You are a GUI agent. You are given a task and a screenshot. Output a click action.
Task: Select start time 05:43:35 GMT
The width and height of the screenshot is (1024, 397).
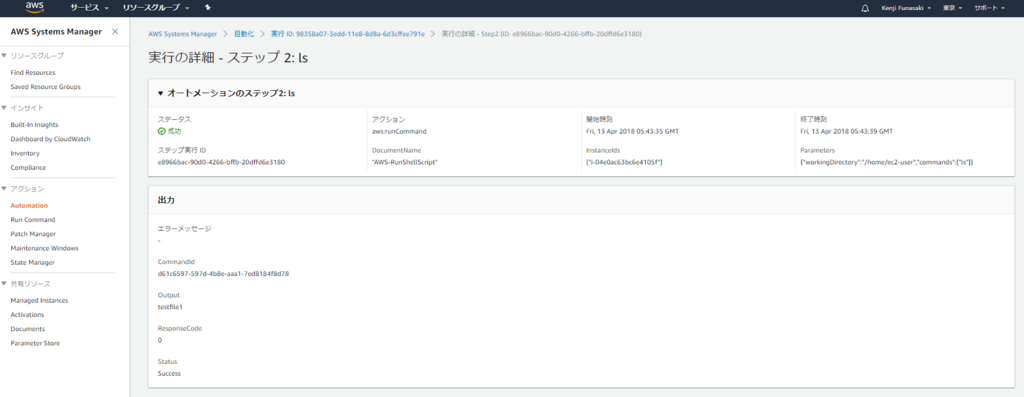pos(632,131)
